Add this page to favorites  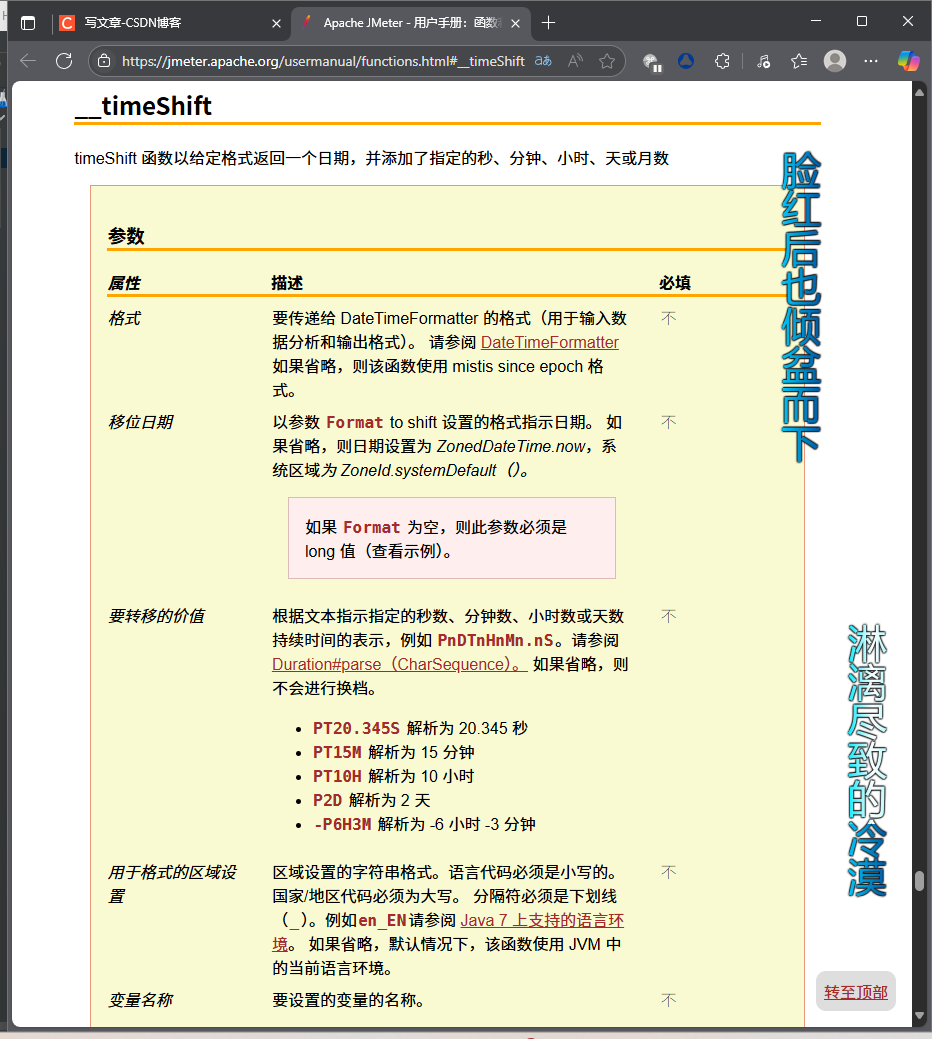point(607,61)
